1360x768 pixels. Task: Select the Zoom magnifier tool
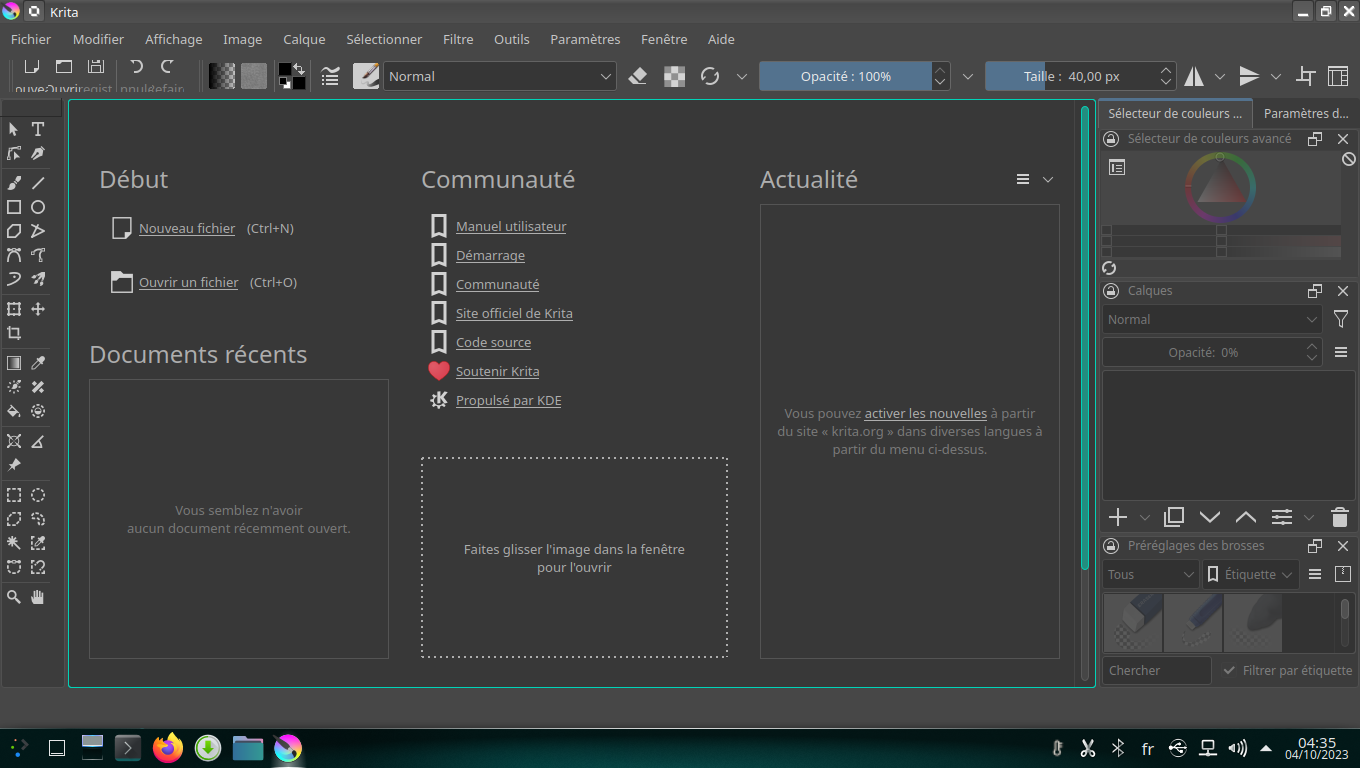point(14,597)
